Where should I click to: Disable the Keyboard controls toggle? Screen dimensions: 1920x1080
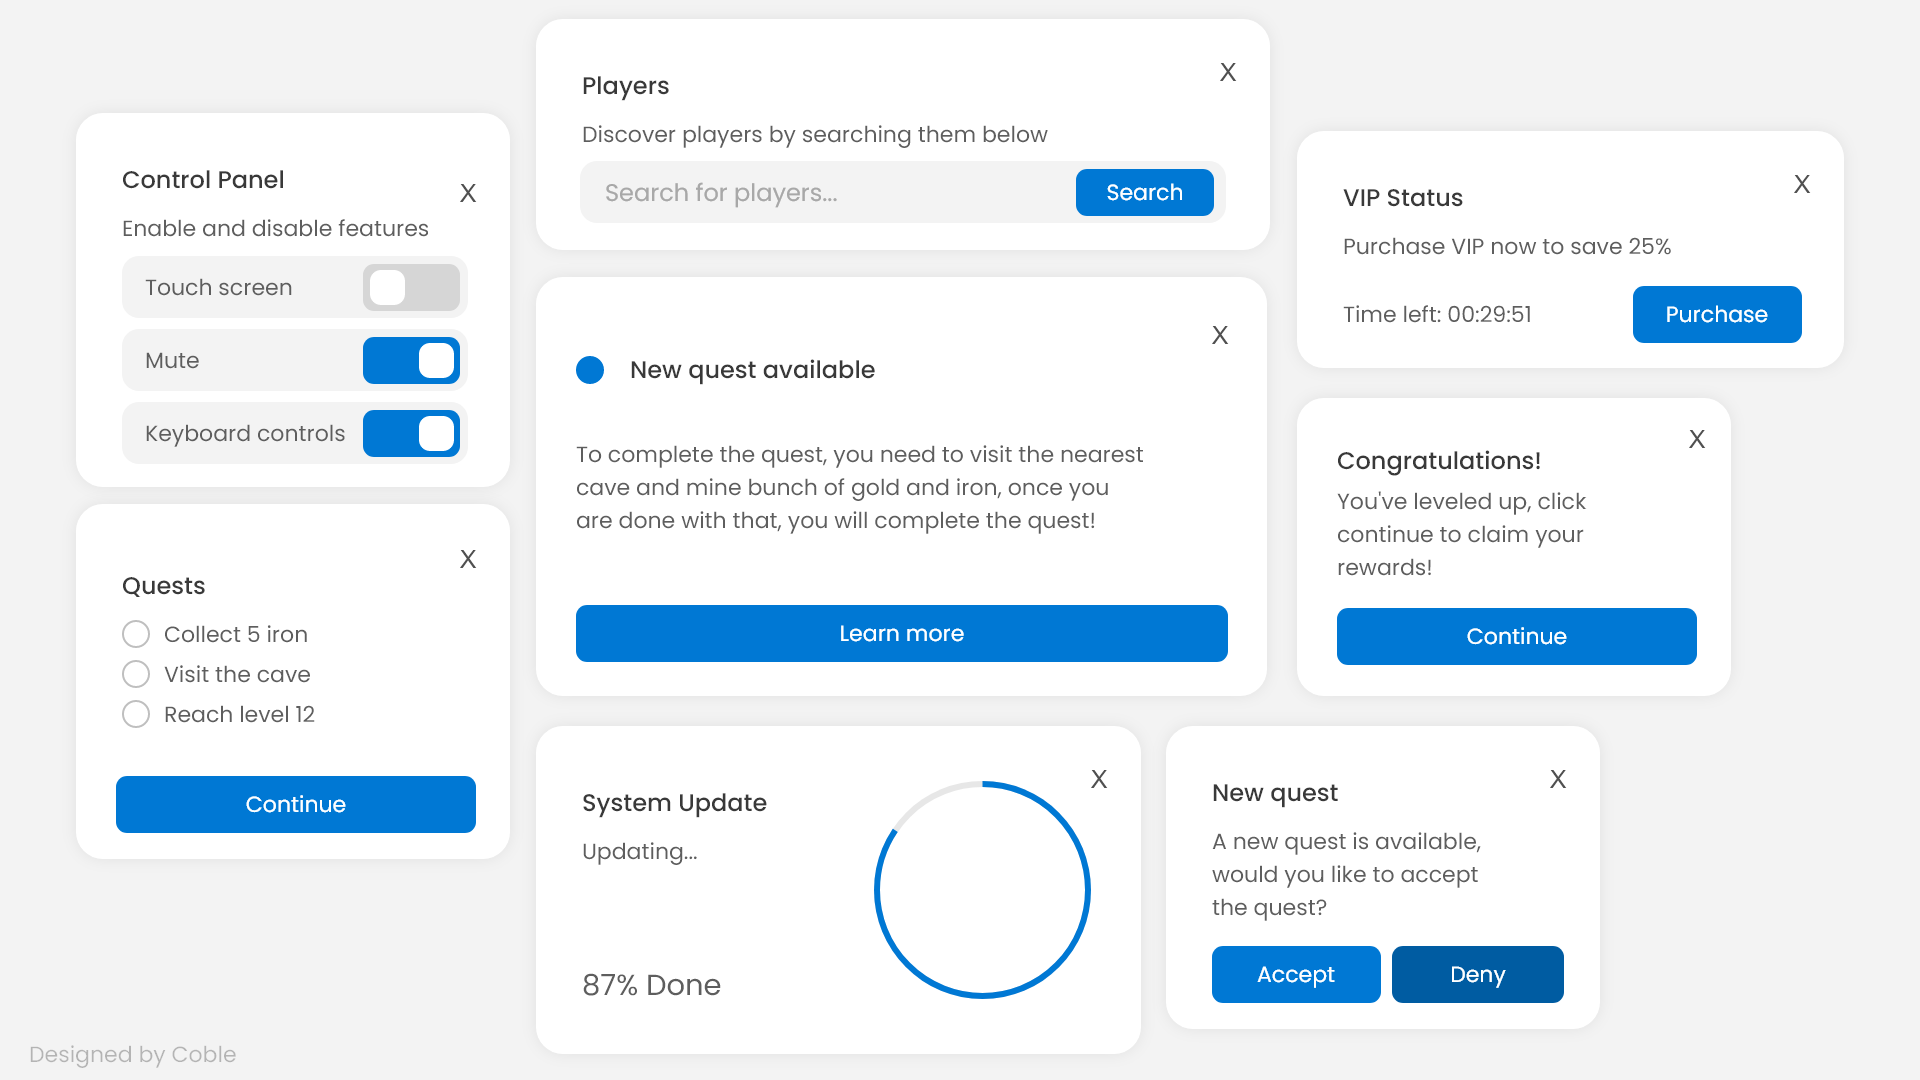411,434
